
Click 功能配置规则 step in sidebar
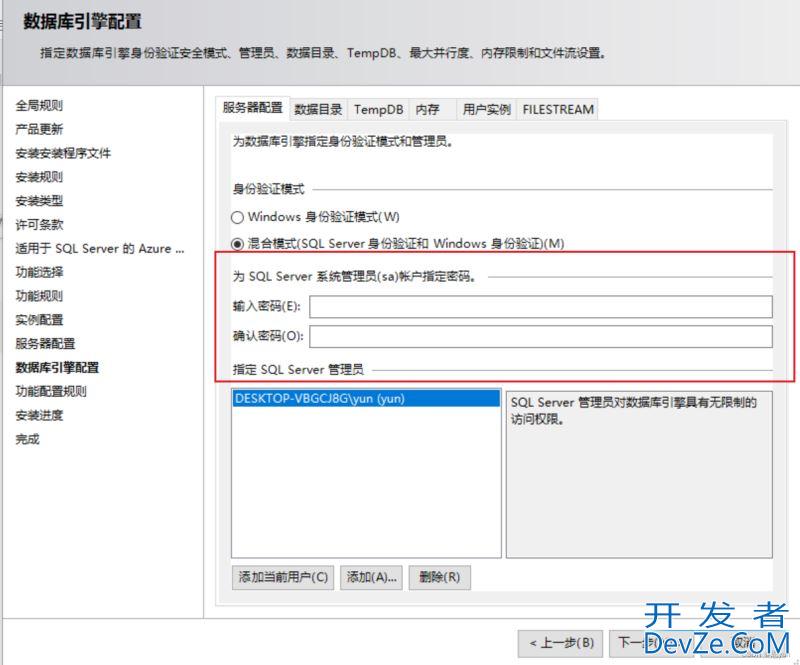[51, 391]
